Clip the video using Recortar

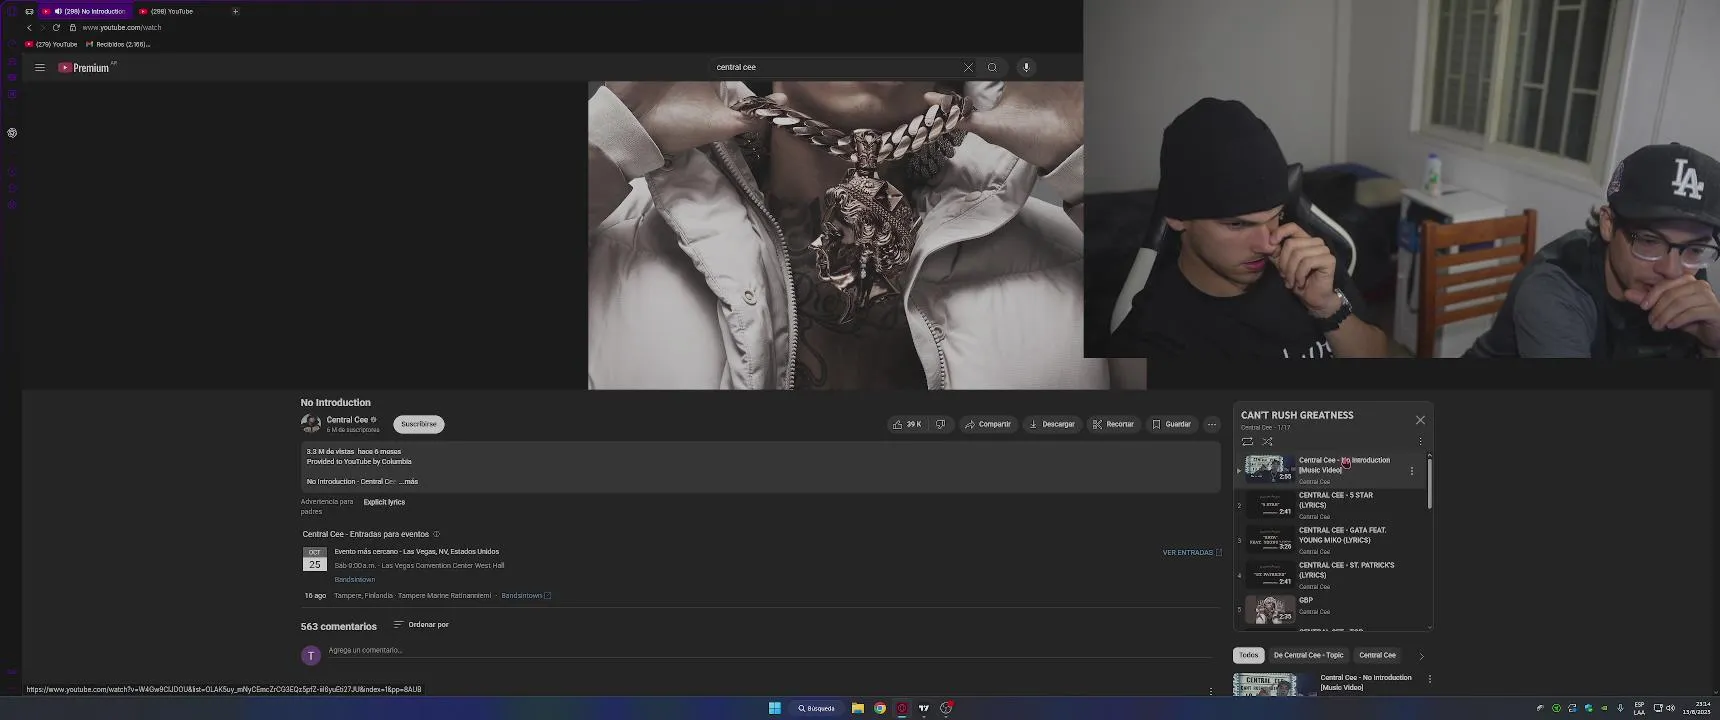click(1113, 424)
